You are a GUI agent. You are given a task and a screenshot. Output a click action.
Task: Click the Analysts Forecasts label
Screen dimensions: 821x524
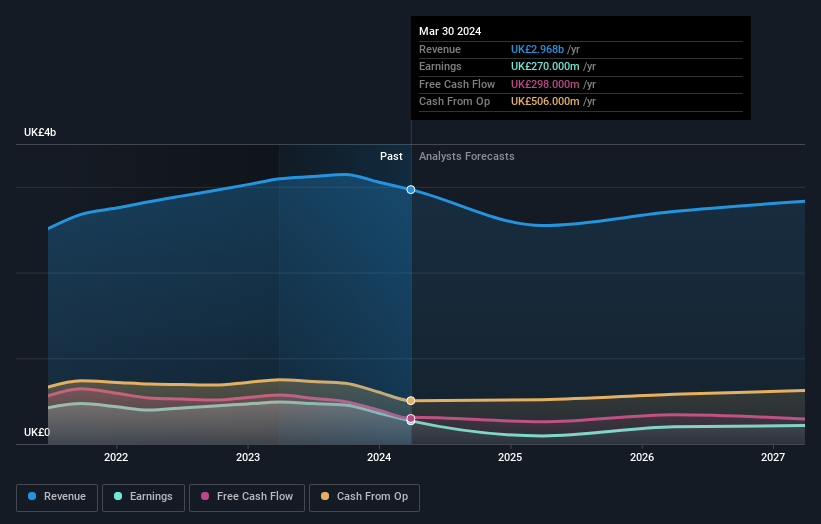coord(467,157)
